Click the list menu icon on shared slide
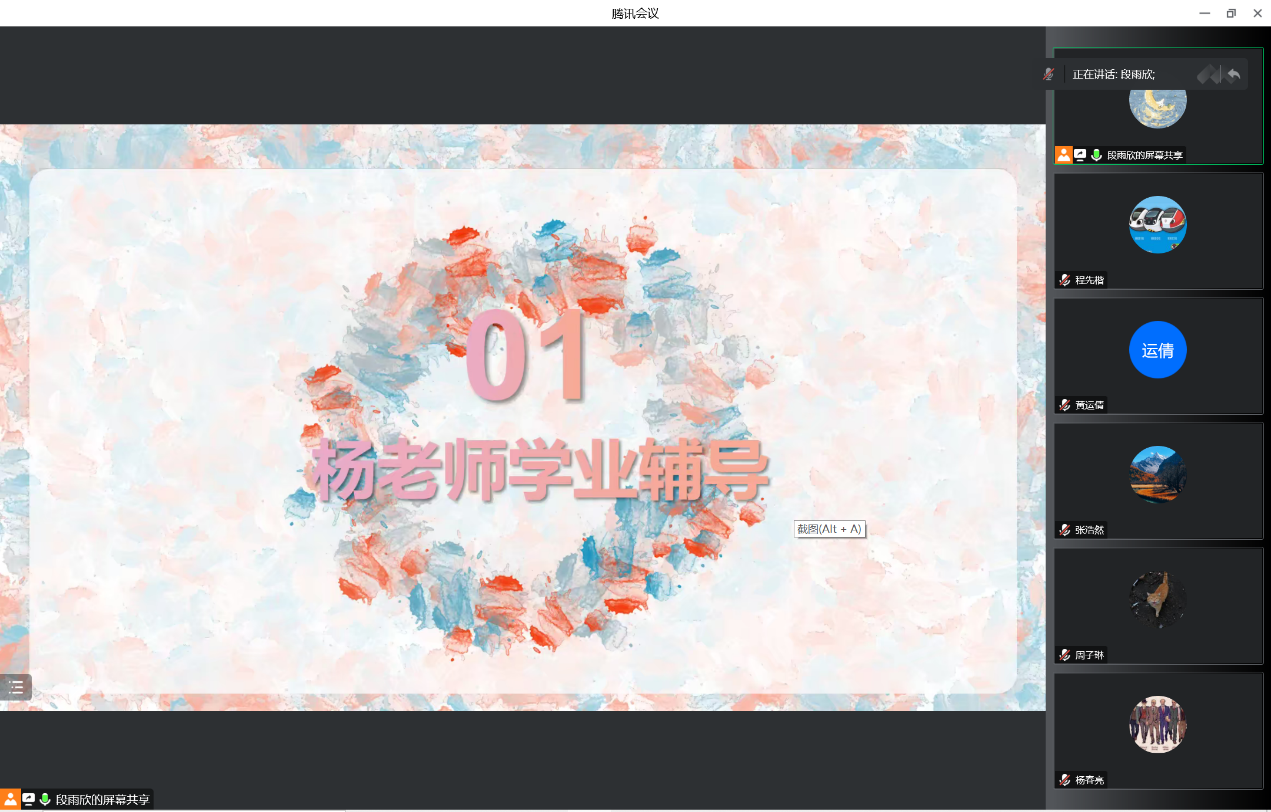Viewport: 1271px width, 812px height. coord(16,687)
